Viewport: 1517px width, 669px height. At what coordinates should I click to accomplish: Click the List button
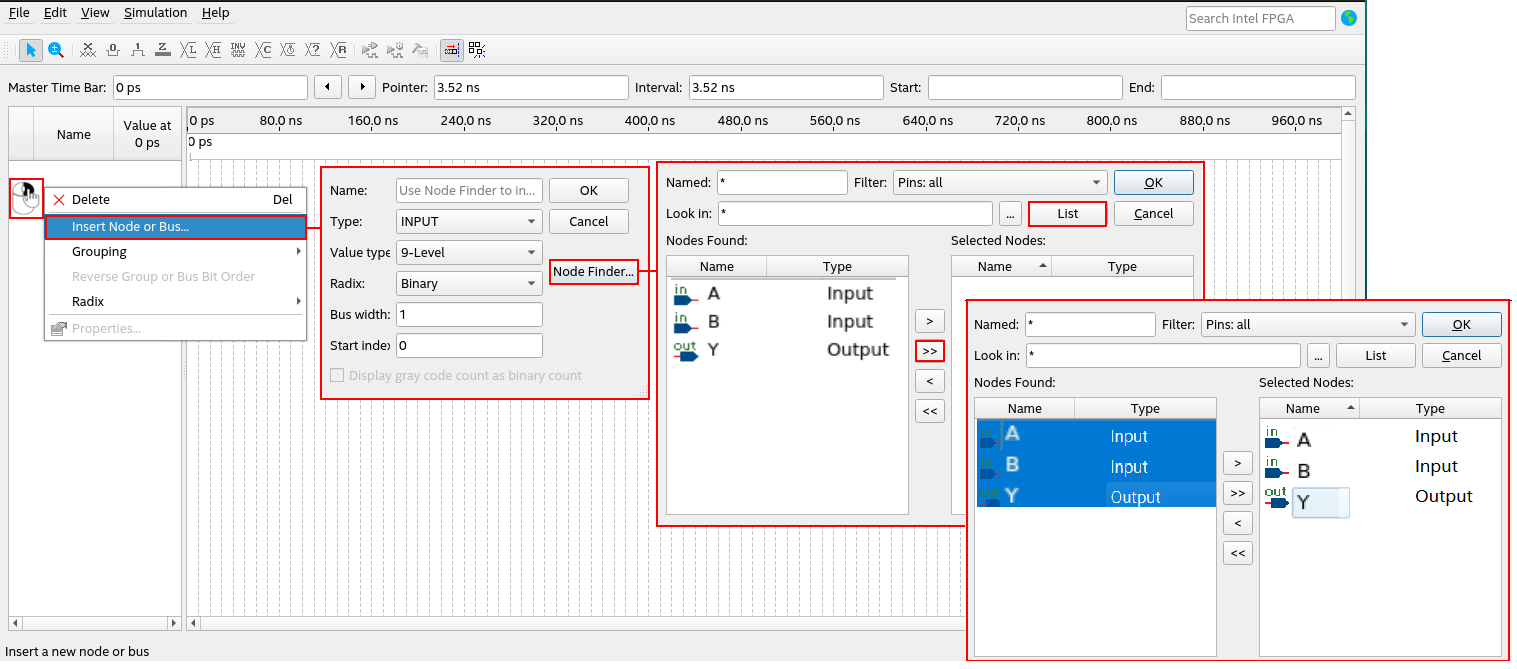click(x=1067, y=214)
